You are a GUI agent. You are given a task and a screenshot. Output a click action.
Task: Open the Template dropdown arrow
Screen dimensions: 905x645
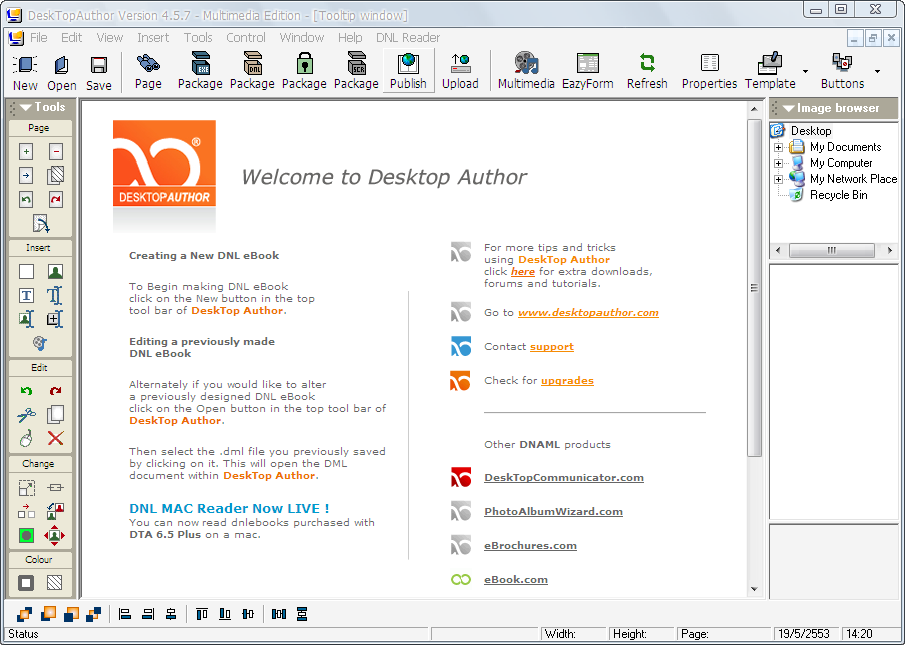[x=805, y=72]
